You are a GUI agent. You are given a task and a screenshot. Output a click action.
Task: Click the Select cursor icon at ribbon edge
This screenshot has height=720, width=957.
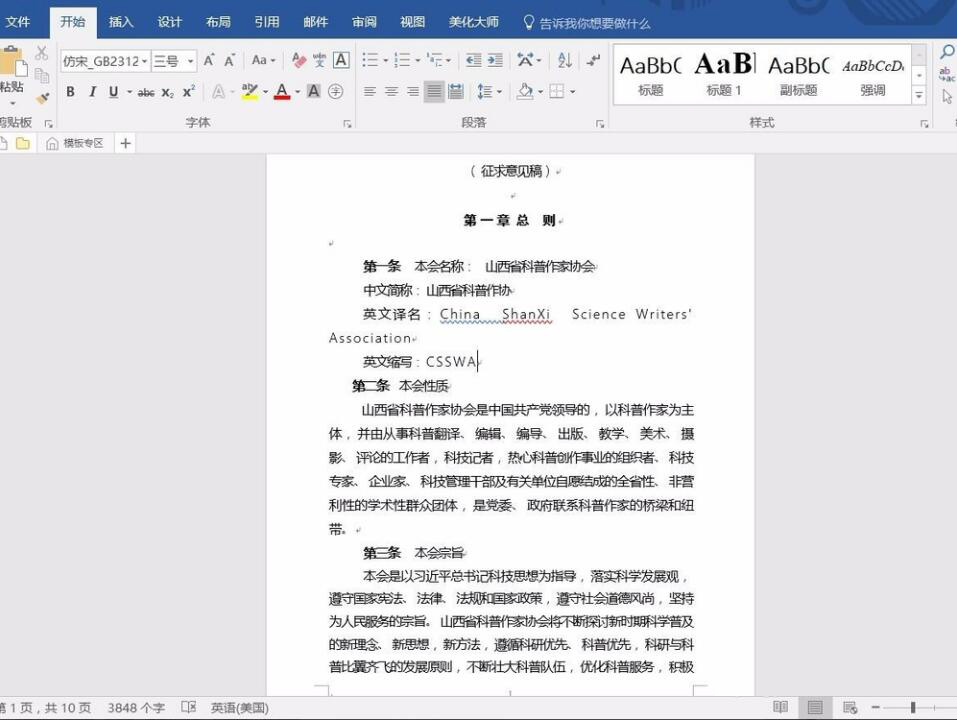click(947, 96)
